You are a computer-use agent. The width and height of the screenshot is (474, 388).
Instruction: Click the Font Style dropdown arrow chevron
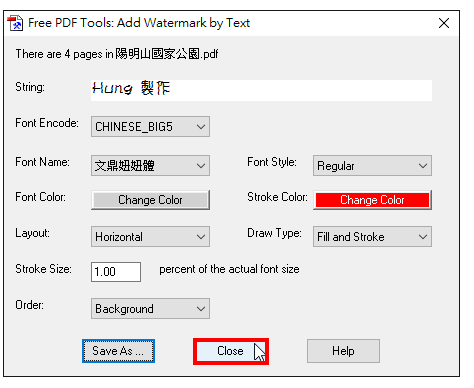(x=423, y=166)
